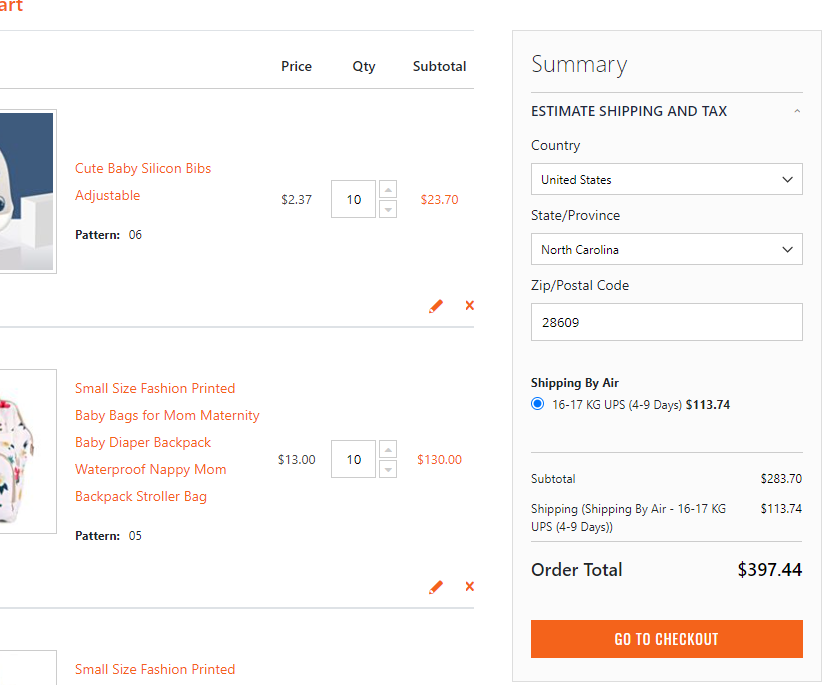Edit the Cute Baby Silicon Bibs item
This screenshot has width=826, height=685.
pyautogui.click(x=436, y=306)
